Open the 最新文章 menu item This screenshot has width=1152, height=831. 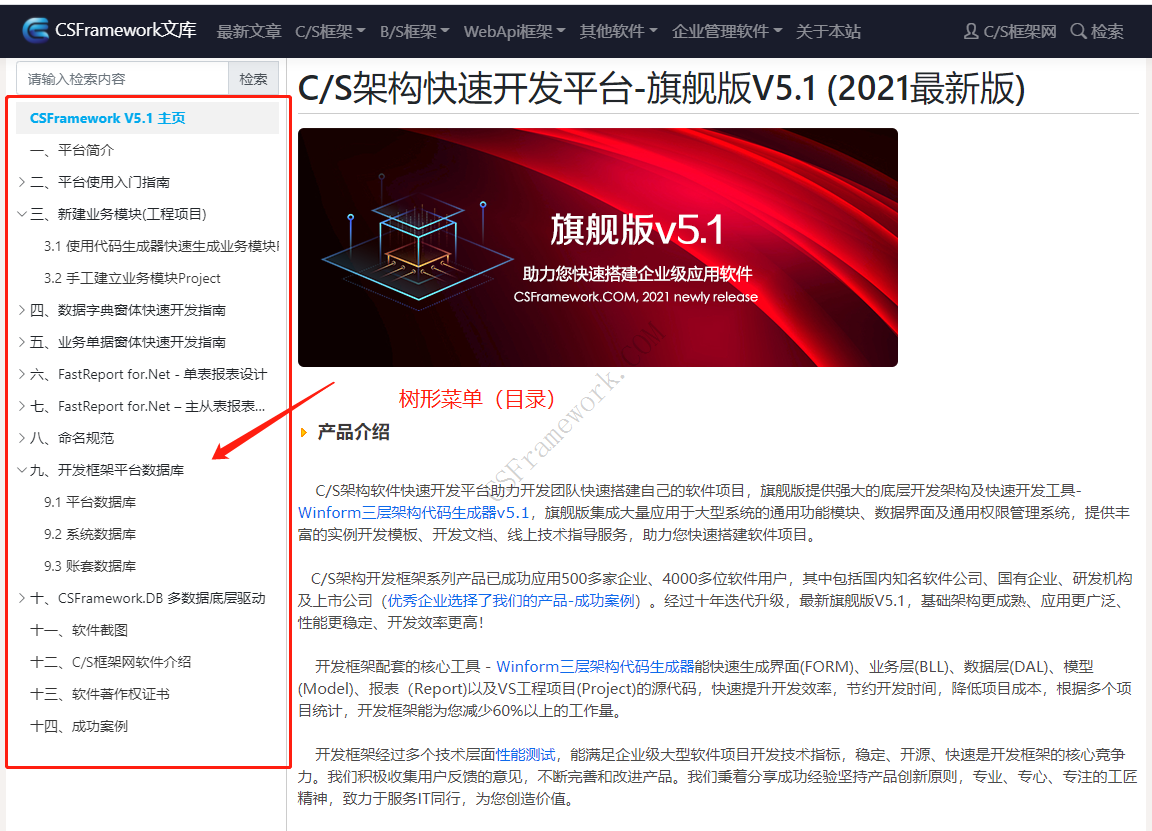click(x=249, y=32)
